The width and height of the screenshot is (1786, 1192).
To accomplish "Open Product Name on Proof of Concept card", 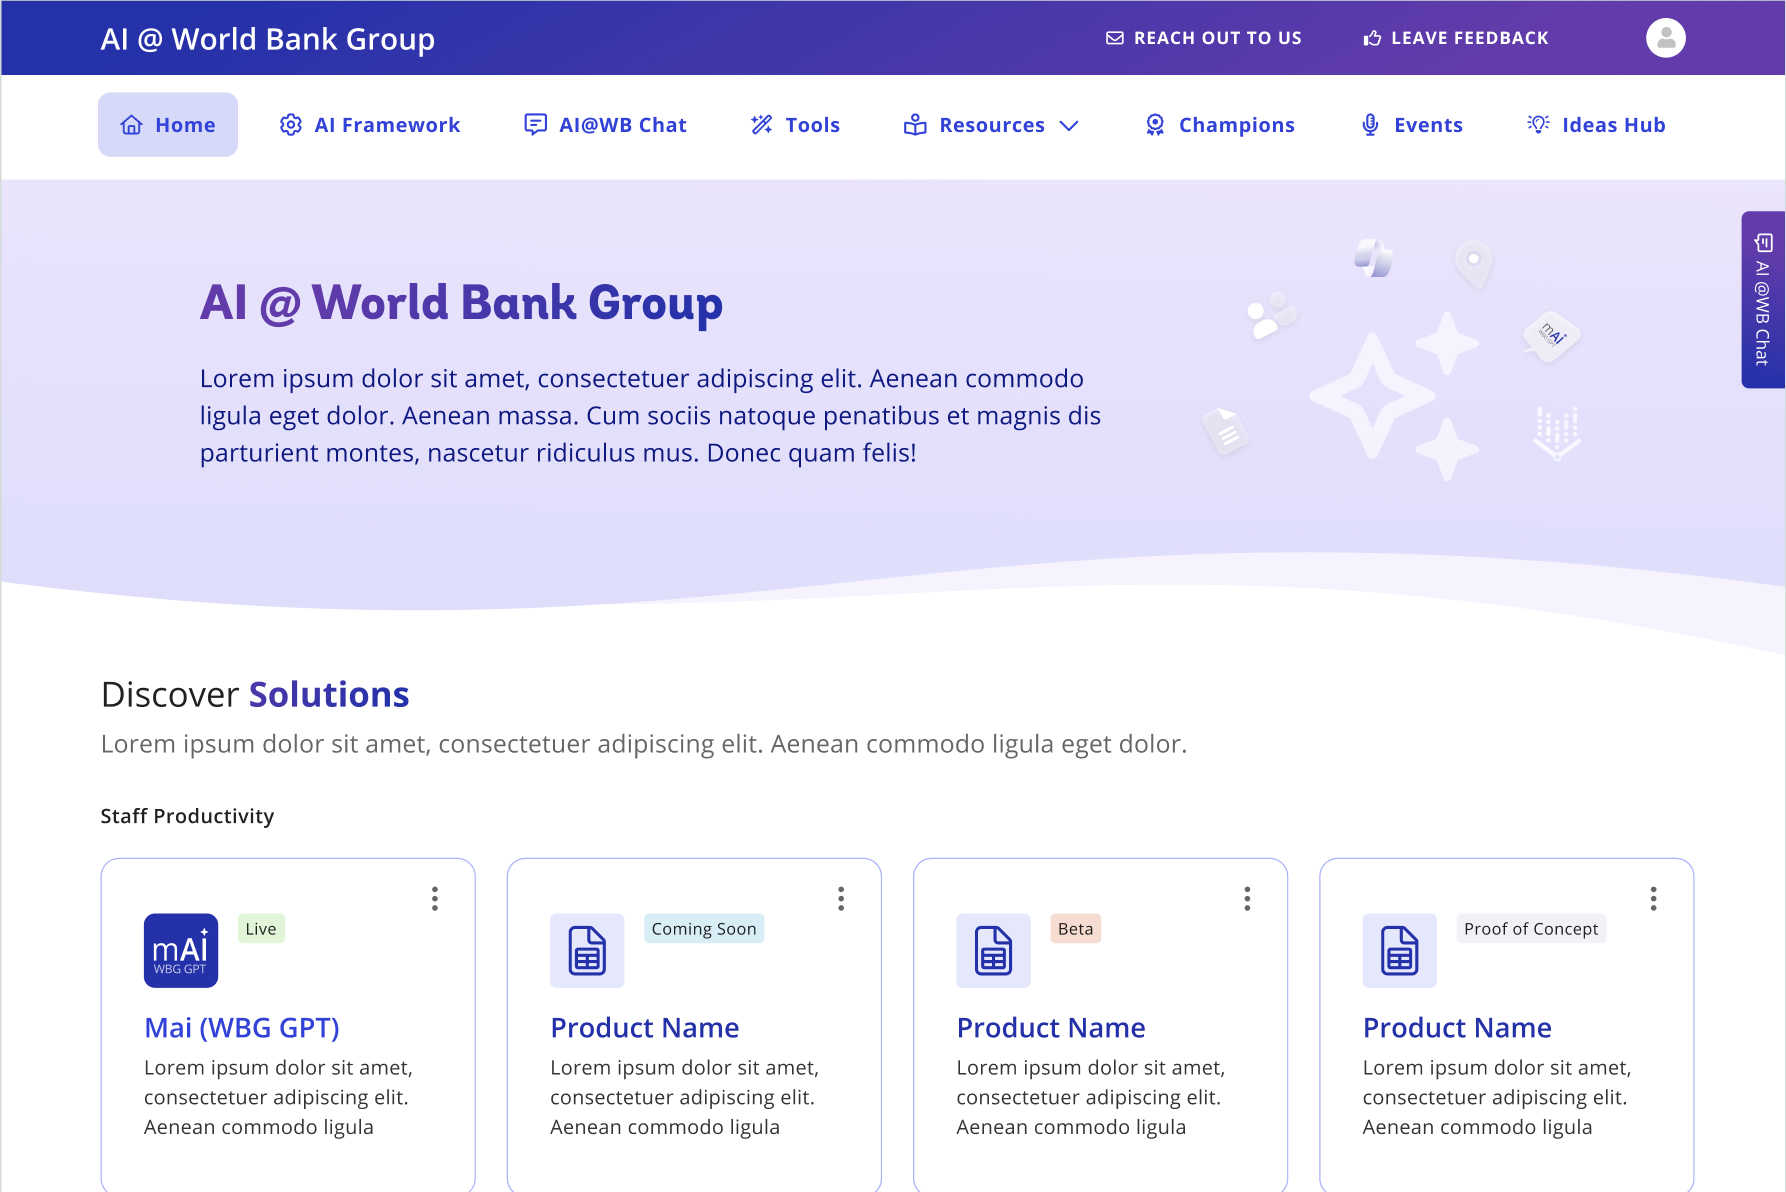I will (1456, 1028).
